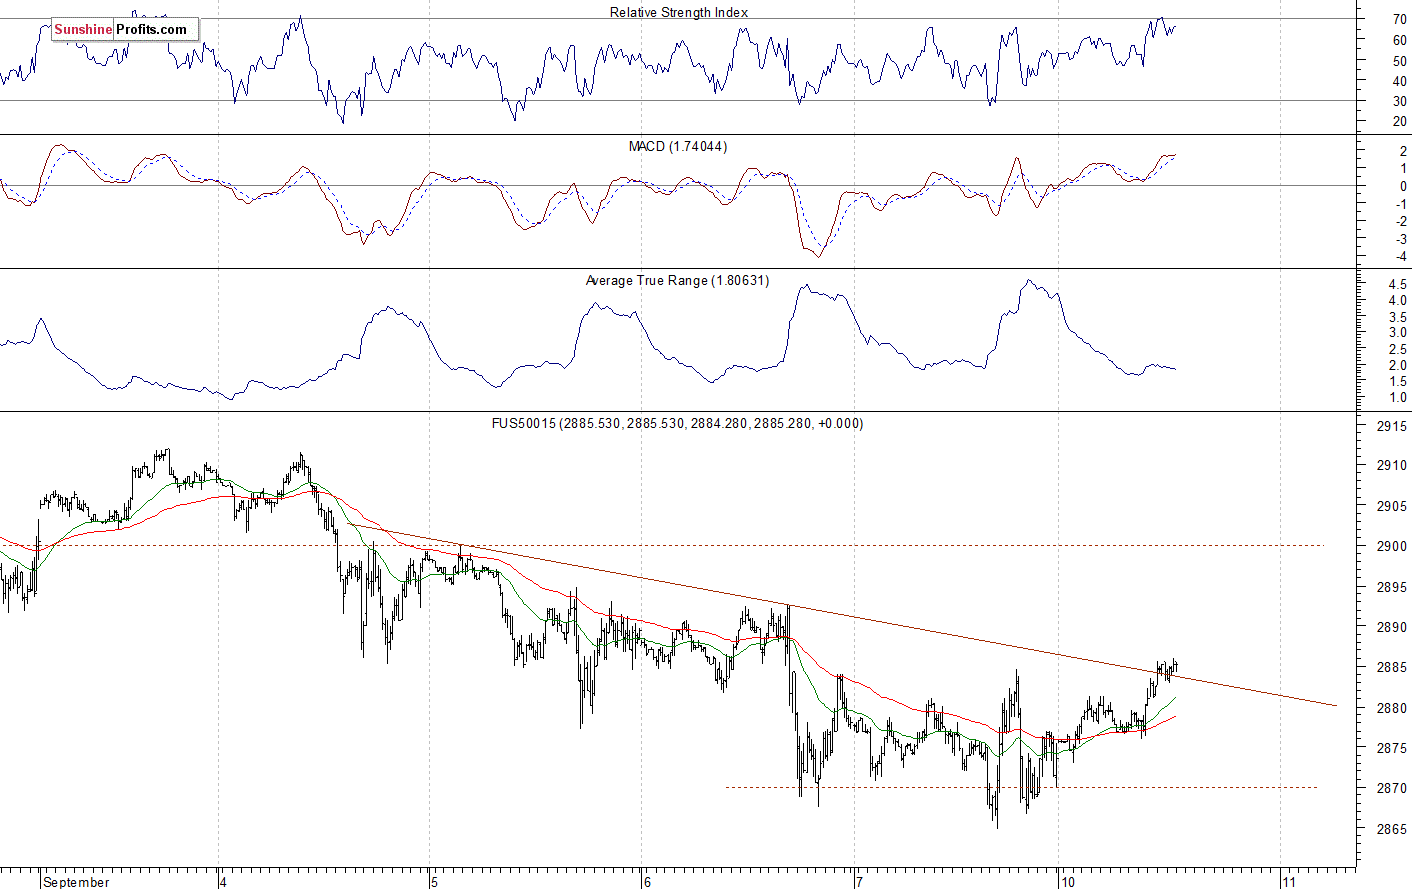This screenshot has height=889, width=1412.
Task: Click the ATR 1.0 axis value
Action: [x=1398, y=398]
